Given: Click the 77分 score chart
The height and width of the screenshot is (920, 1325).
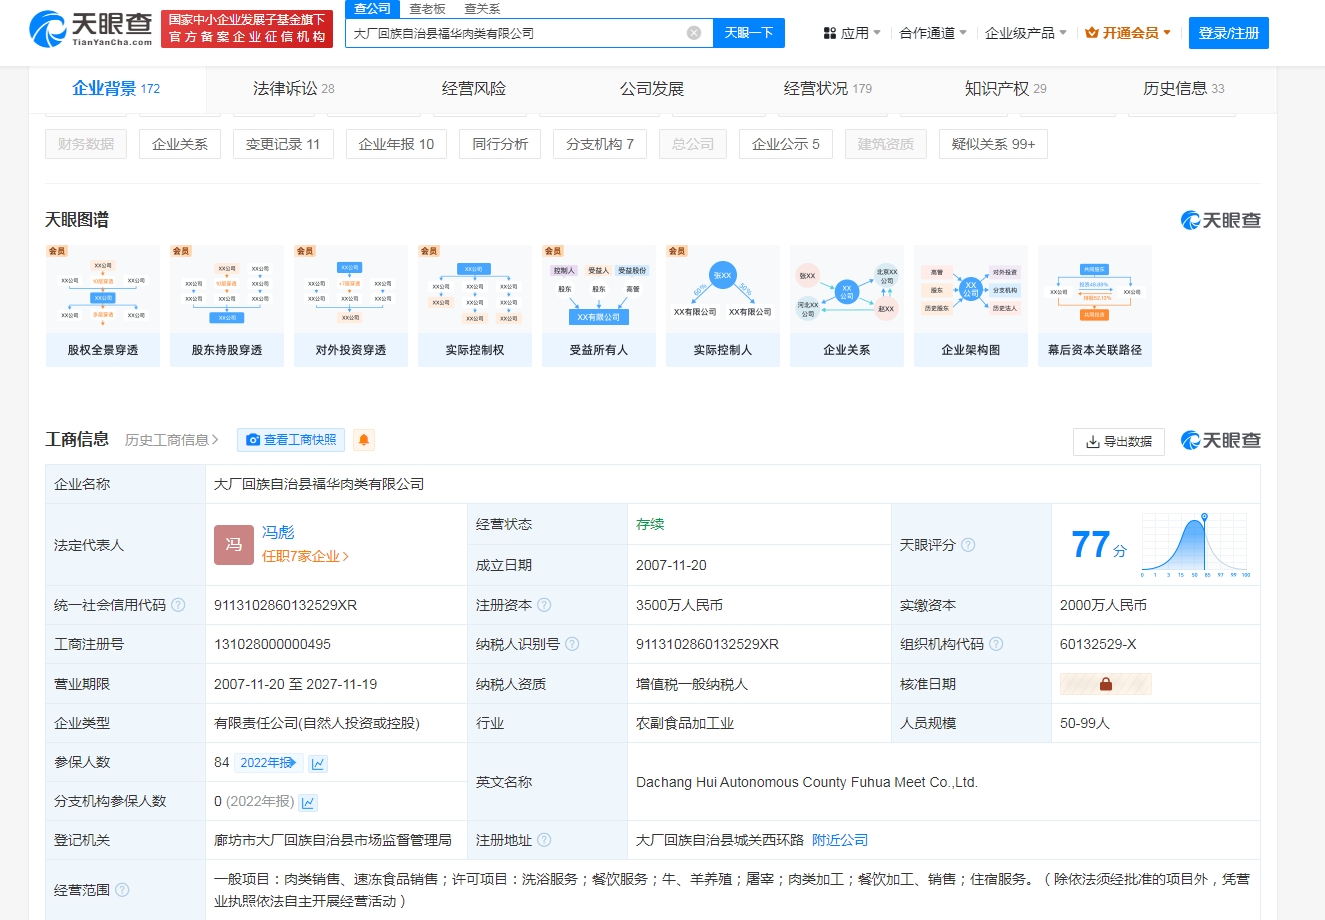Looking at the screenshot, I should pos(1195,545).
